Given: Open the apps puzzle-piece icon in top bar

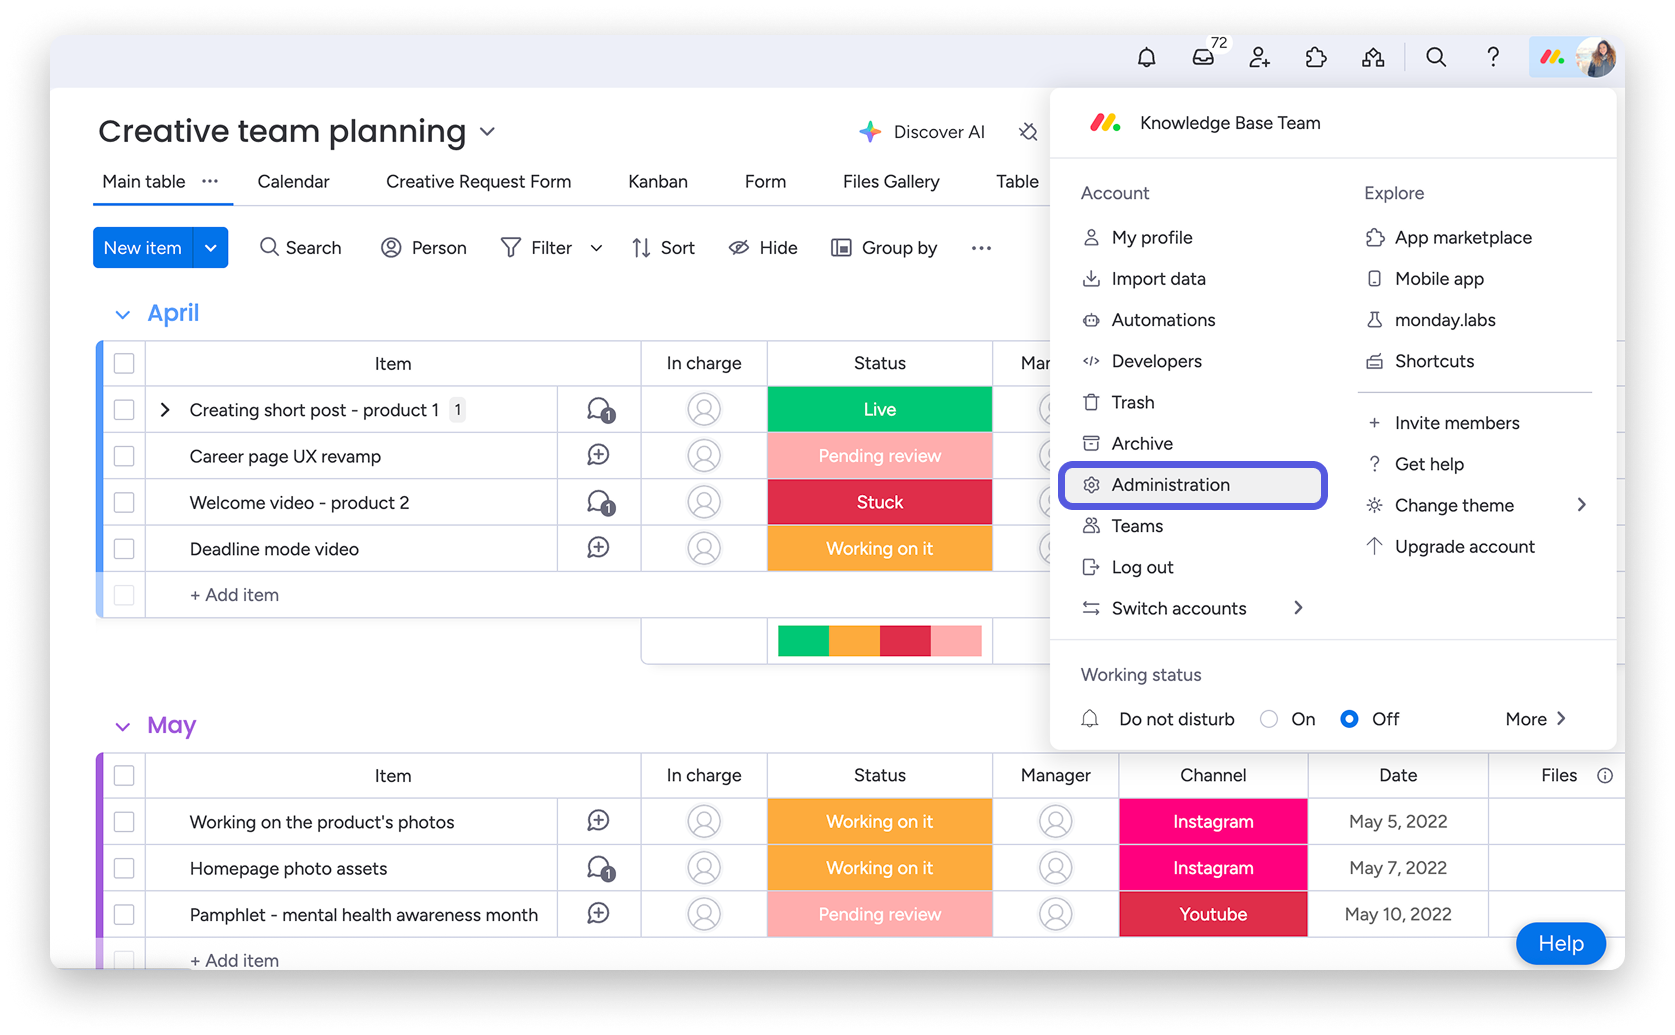Looking at the screenshot, I should click(x=1316, y=58).
